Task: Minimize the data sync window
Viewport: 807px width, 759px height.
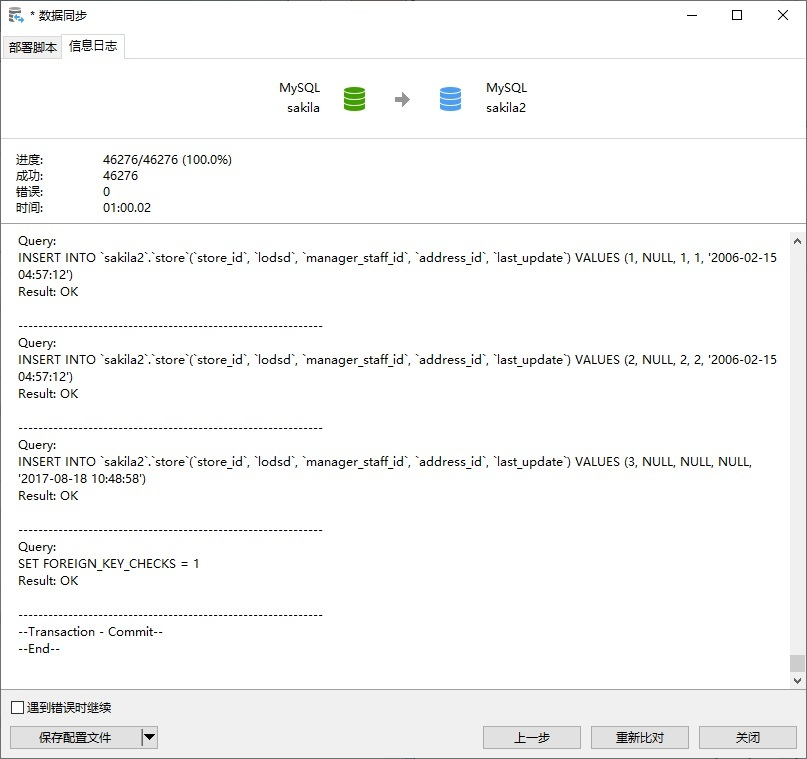Action: pos(692,15)
